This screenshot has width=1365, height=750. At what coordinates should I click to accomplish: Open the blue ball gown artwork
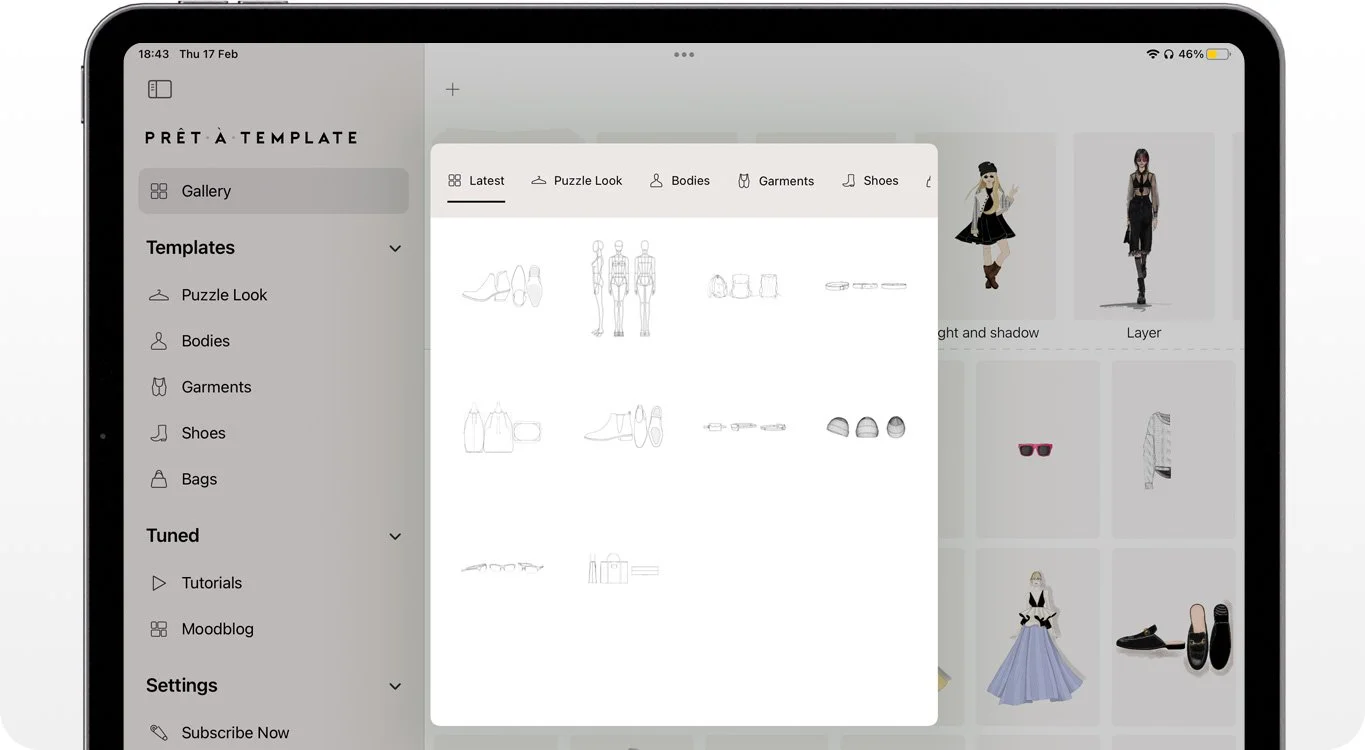1037,637
